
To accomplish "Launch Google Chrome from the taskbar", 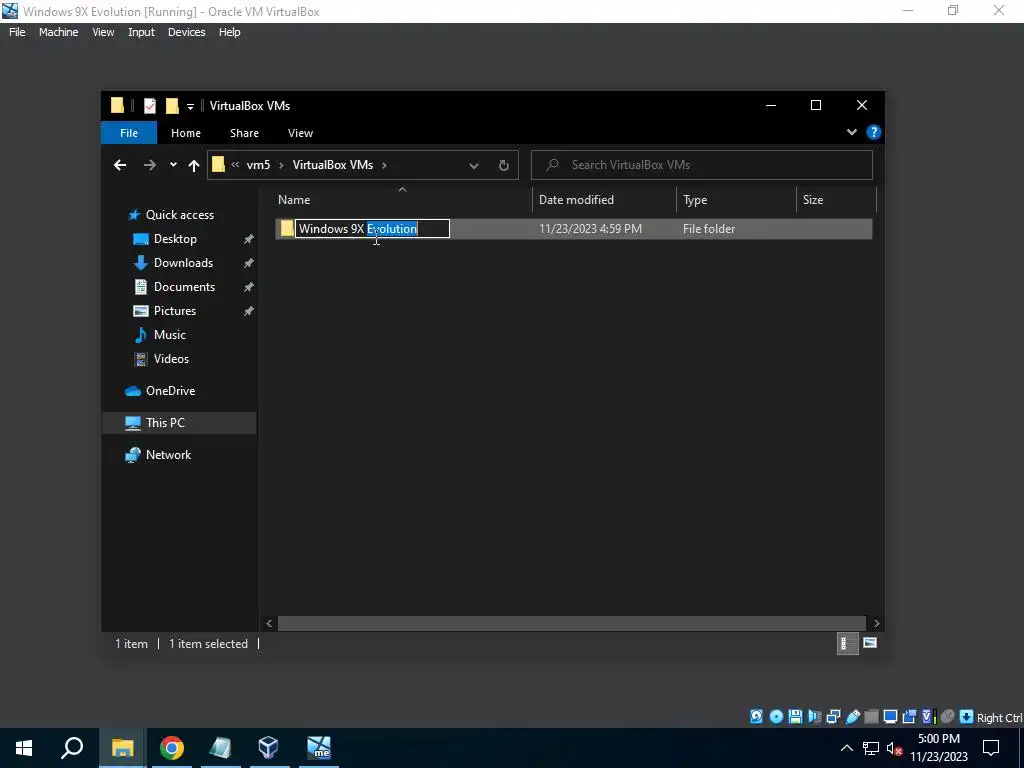I will point(172,748).
